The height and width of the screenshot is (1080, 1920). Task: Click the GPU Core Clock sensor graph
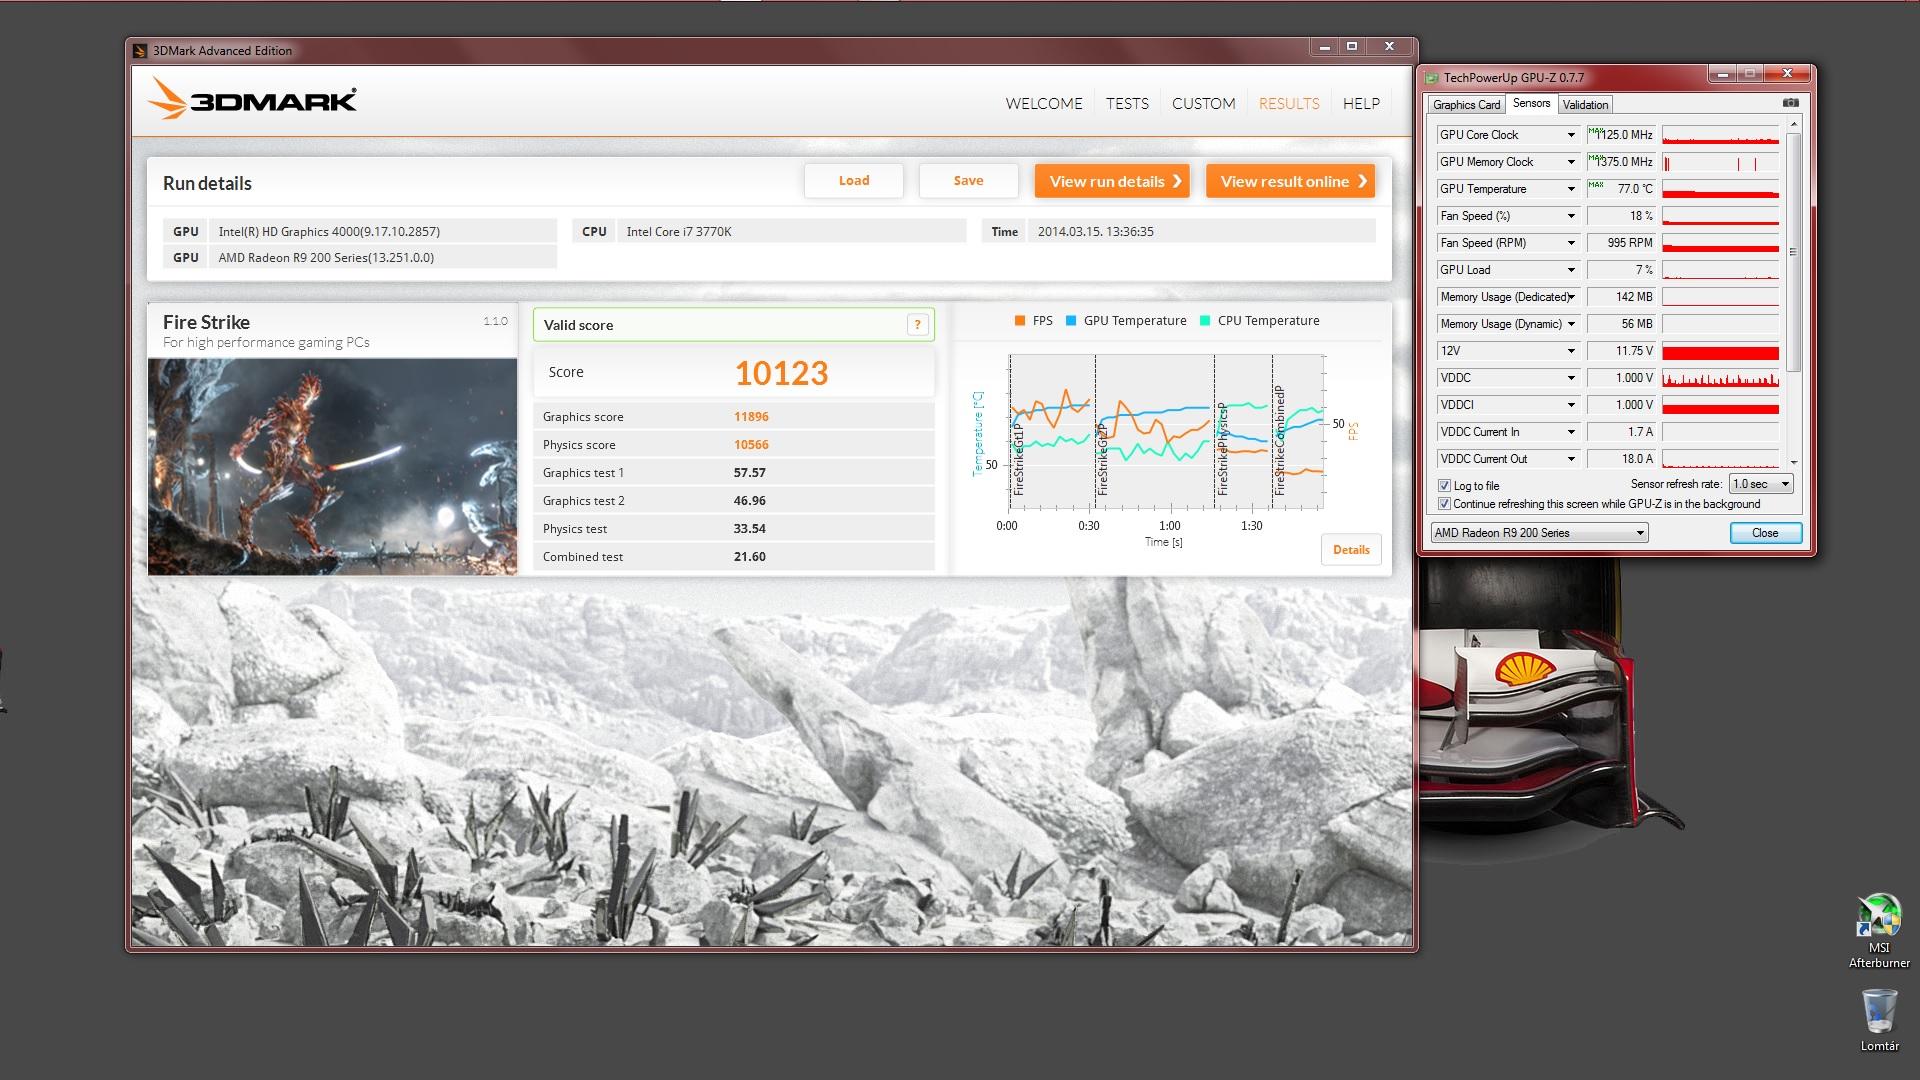[x=1720, y=135]
